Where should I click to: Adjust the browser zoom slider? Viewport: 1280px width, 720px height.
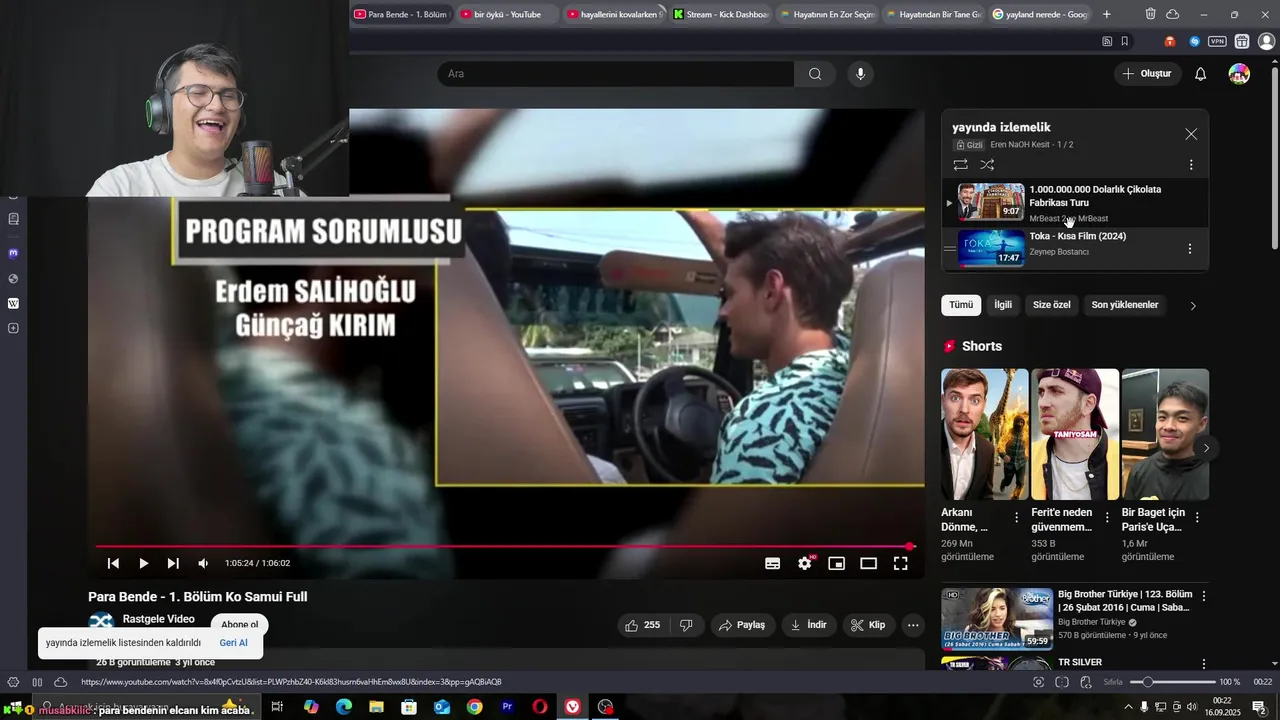coord(1172,682)
